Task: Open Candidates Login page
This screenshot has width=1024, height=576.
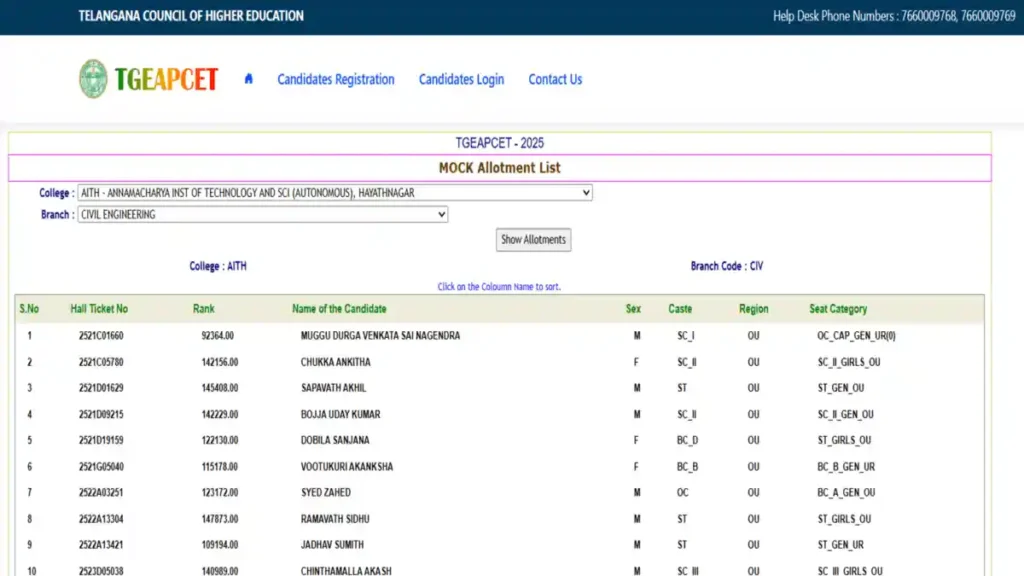Action: 461,79
